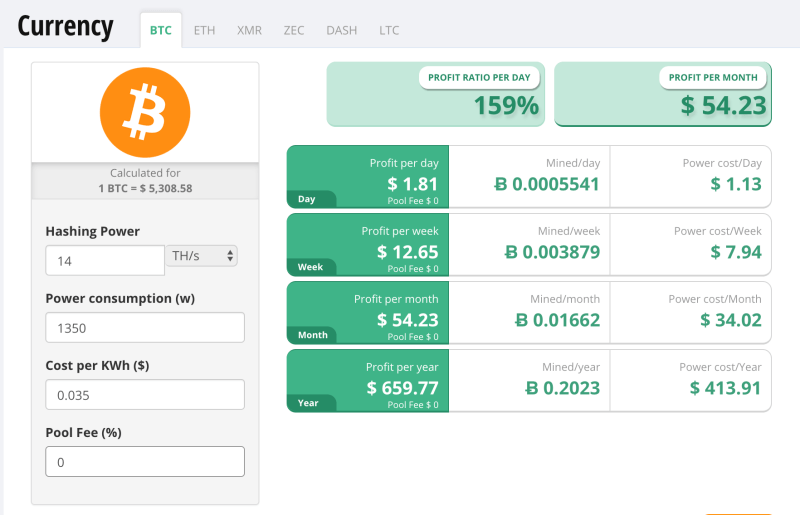The height and width of the screenshot is (515, 800).
Task: Click the Cost per KWh input
Action: (x=145, y=394)
